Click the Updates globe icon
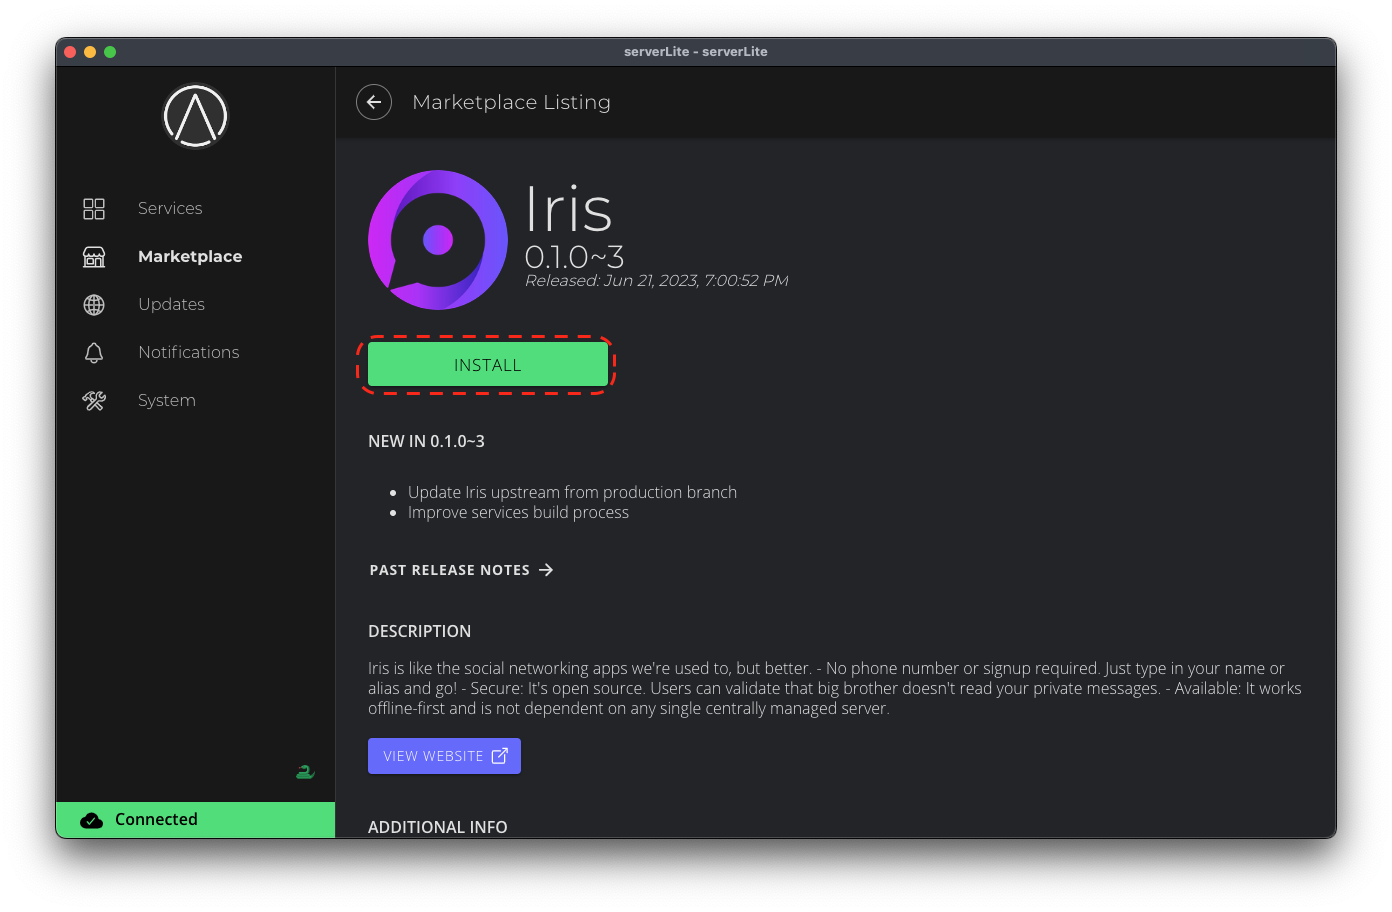1392x912 pixels. click(x=94, y=305)
